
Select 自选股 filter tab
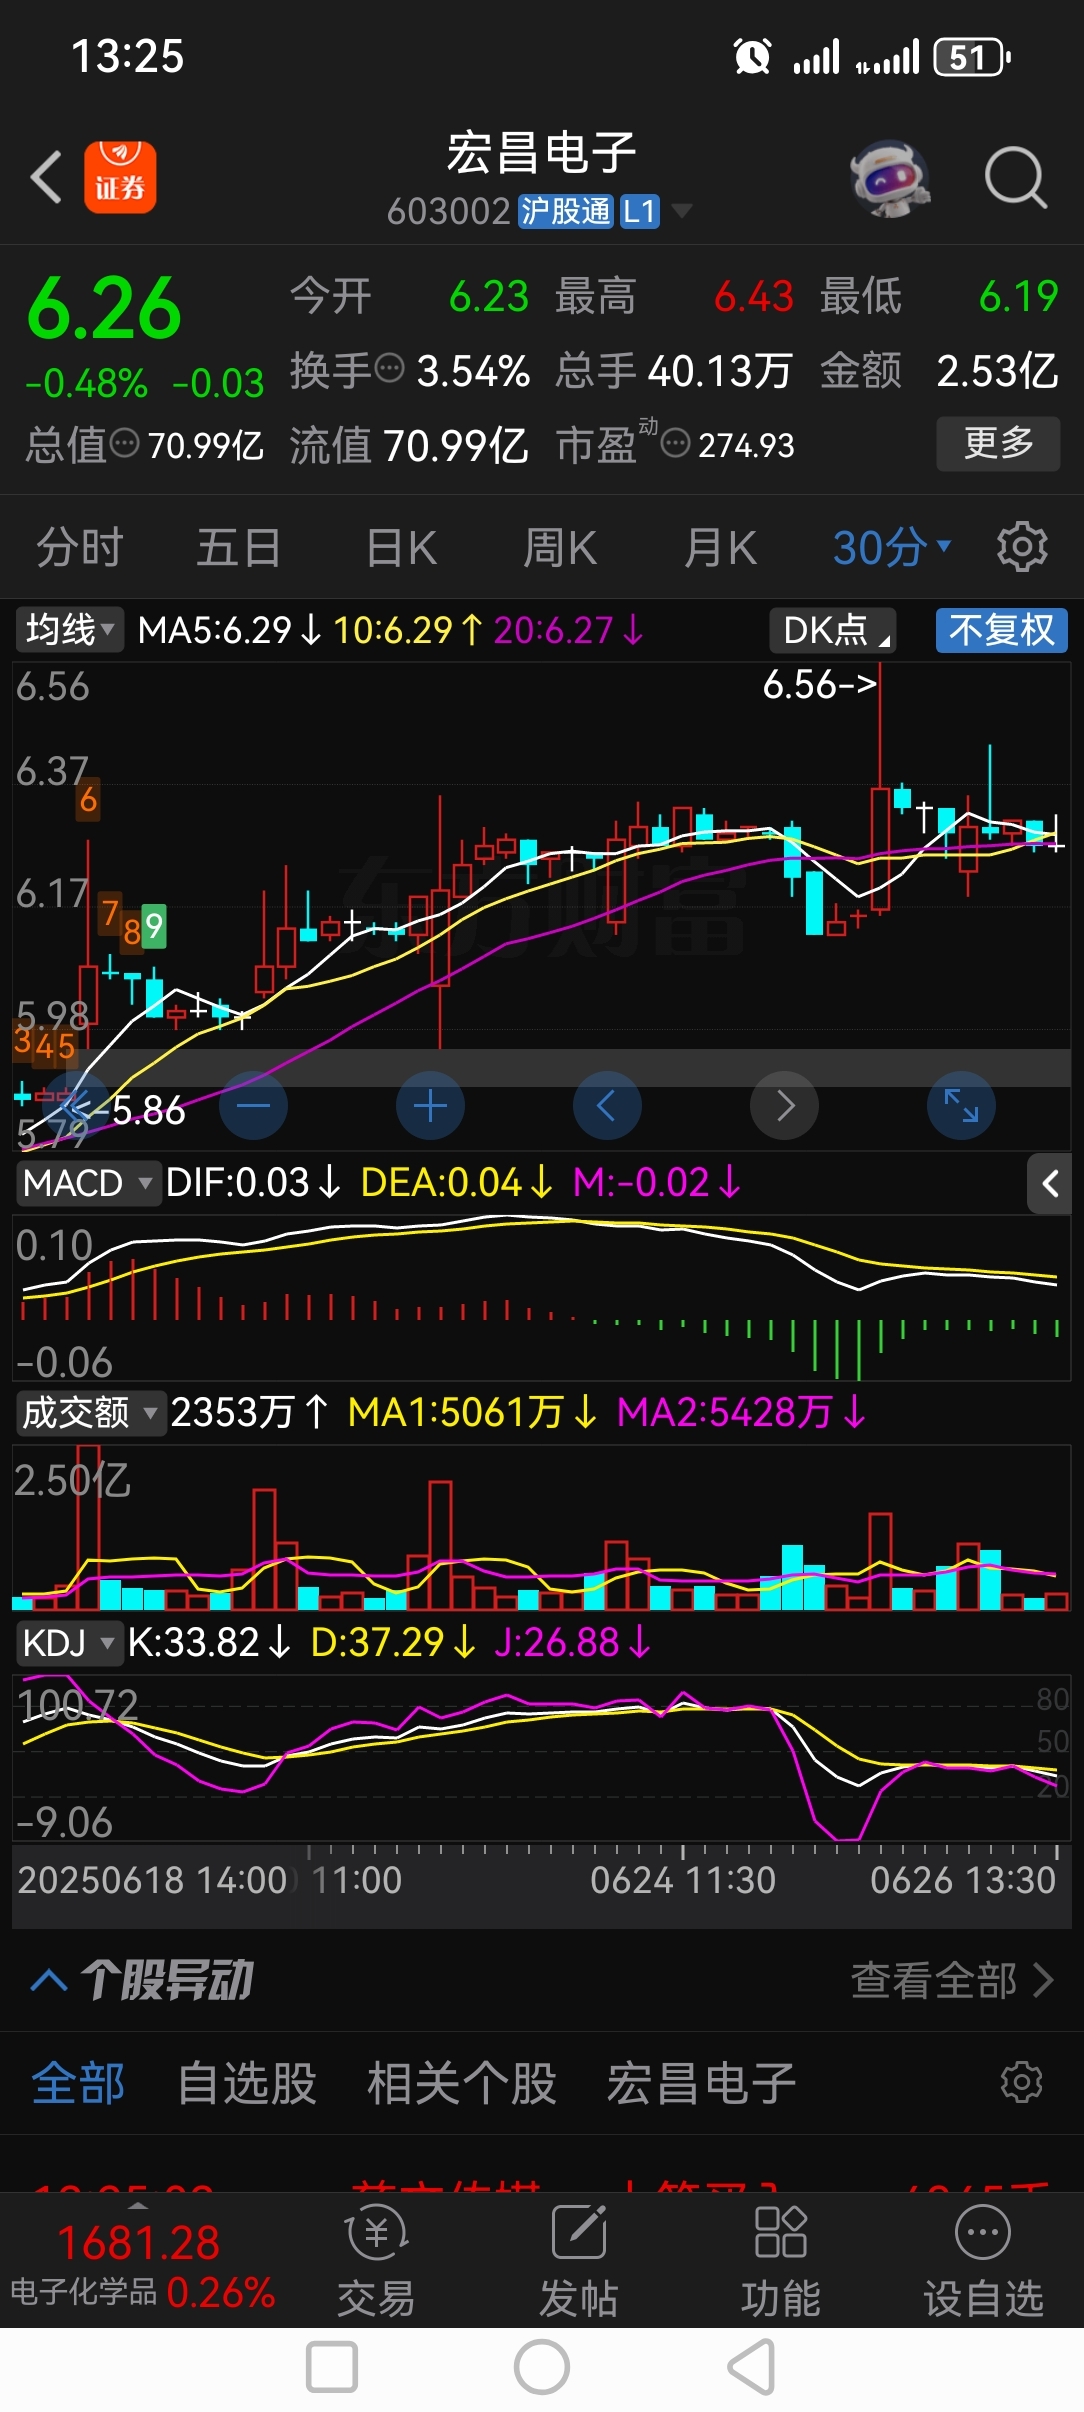[x=247, y=2083]
